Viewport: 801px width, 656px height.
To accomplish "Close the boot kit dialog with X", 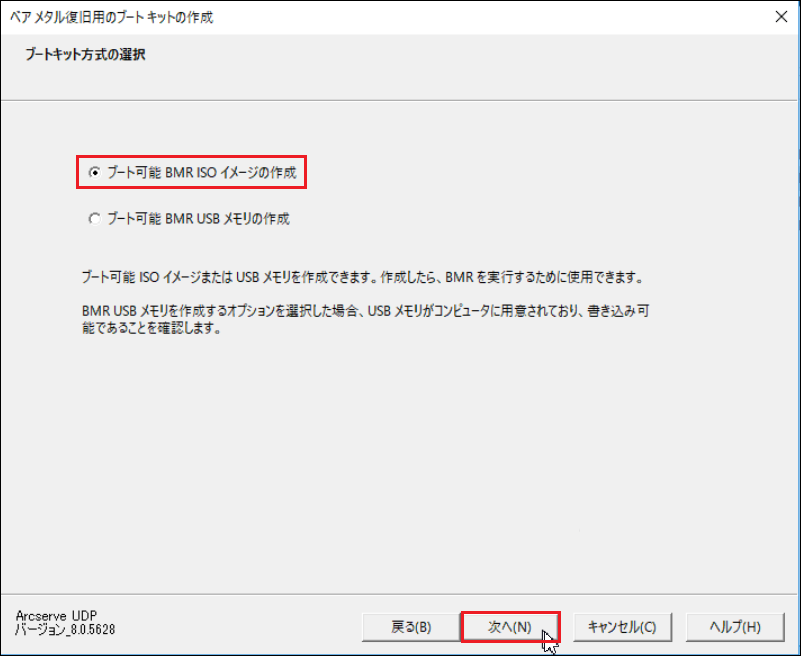I will click(781, 17).
